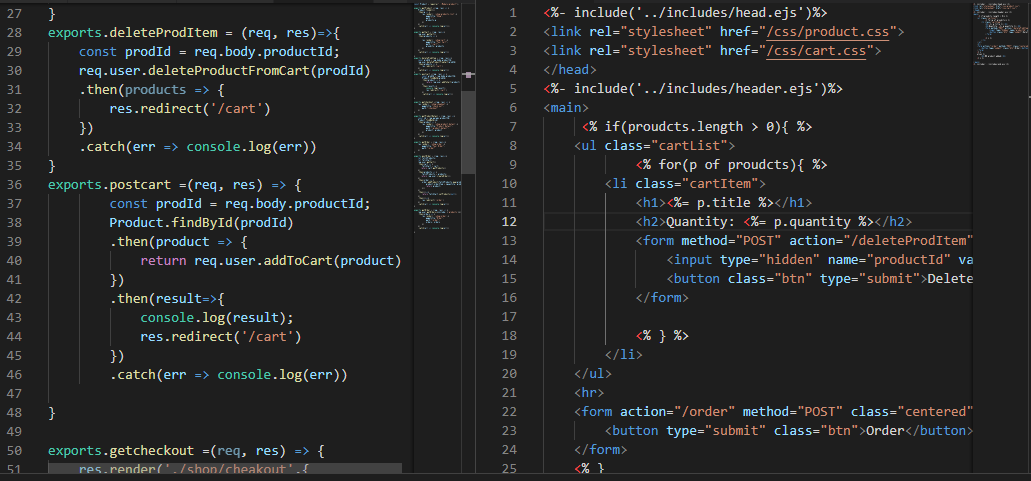Click line number 22 in the right gutter
Screen dimensions: 1031x481
(x=509, y=412)
